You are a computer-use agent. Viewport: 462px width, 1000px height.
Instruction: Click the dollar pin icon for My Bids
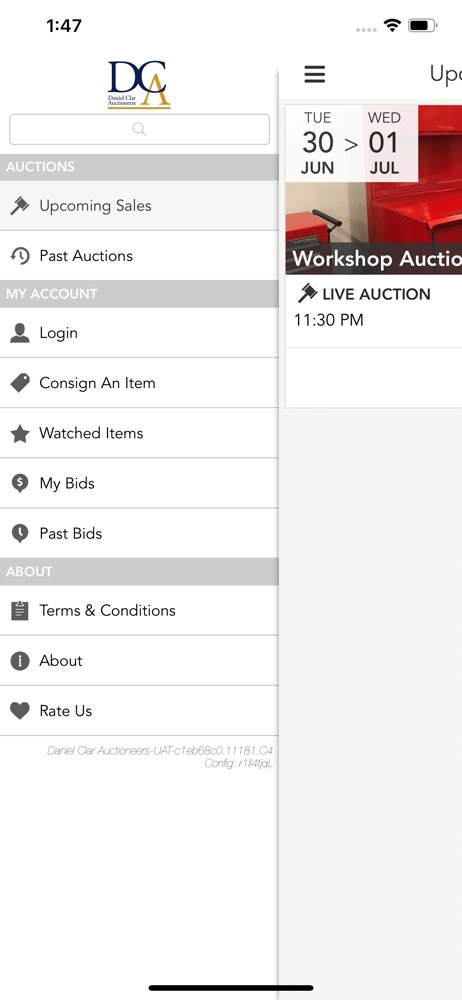click(x=20, y=483)
